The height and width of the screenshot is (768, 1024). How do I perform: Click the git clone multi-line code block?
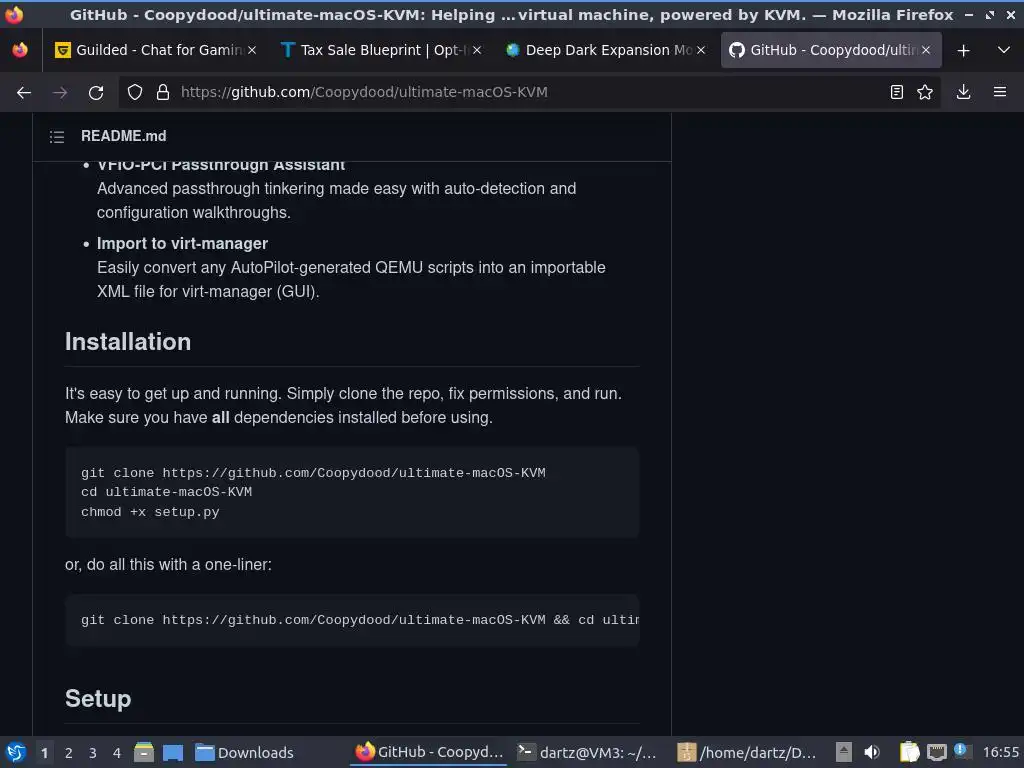(352, 492)
